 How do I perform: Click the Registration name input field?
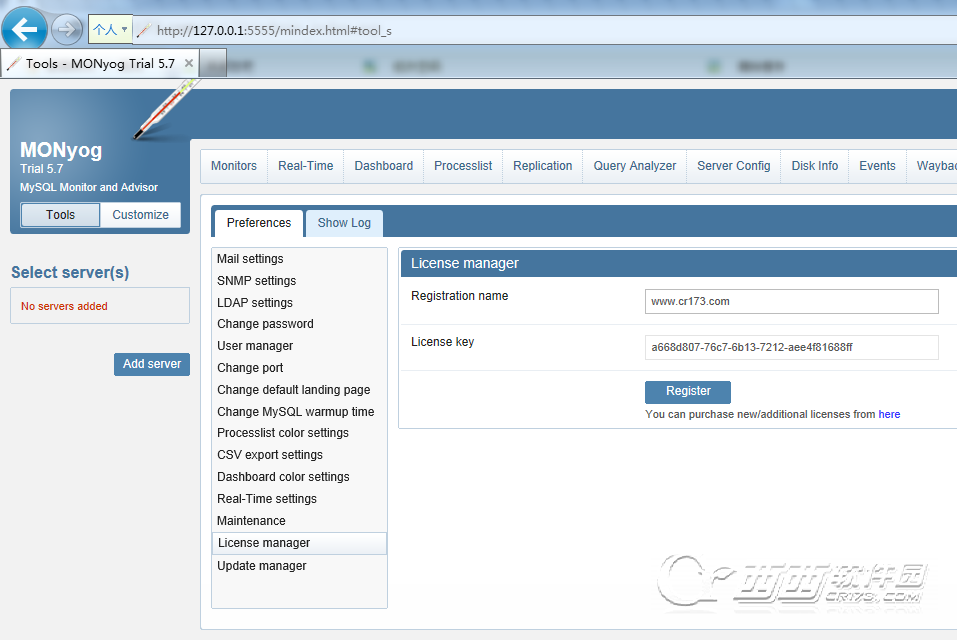point(792,301)
